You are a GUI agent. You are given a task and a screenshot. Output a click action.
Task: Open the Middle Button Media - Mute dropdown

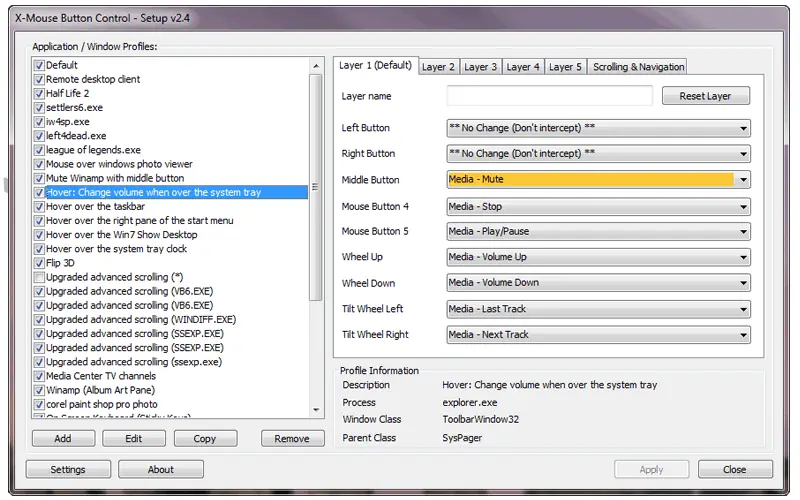click(598, 180)
